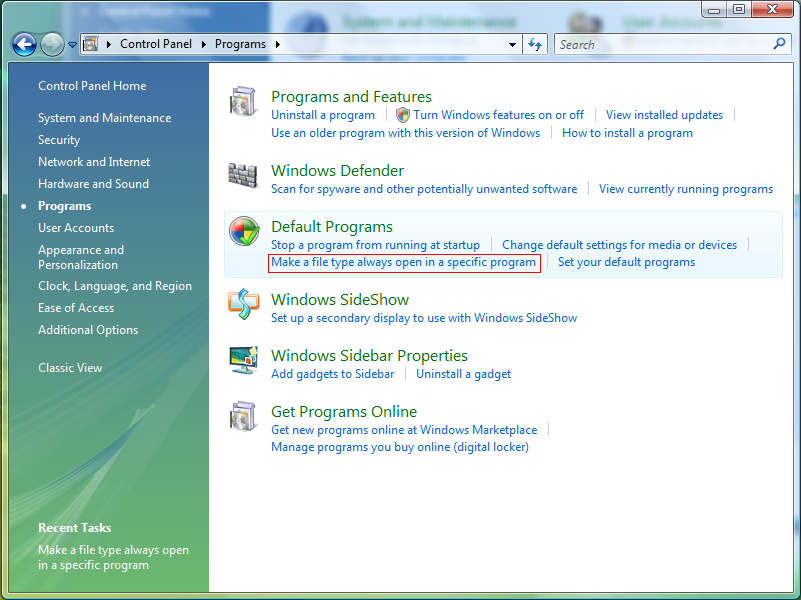Screen dimensions: 801x600
Task: Click the Search input box
Action: point(664,44)
